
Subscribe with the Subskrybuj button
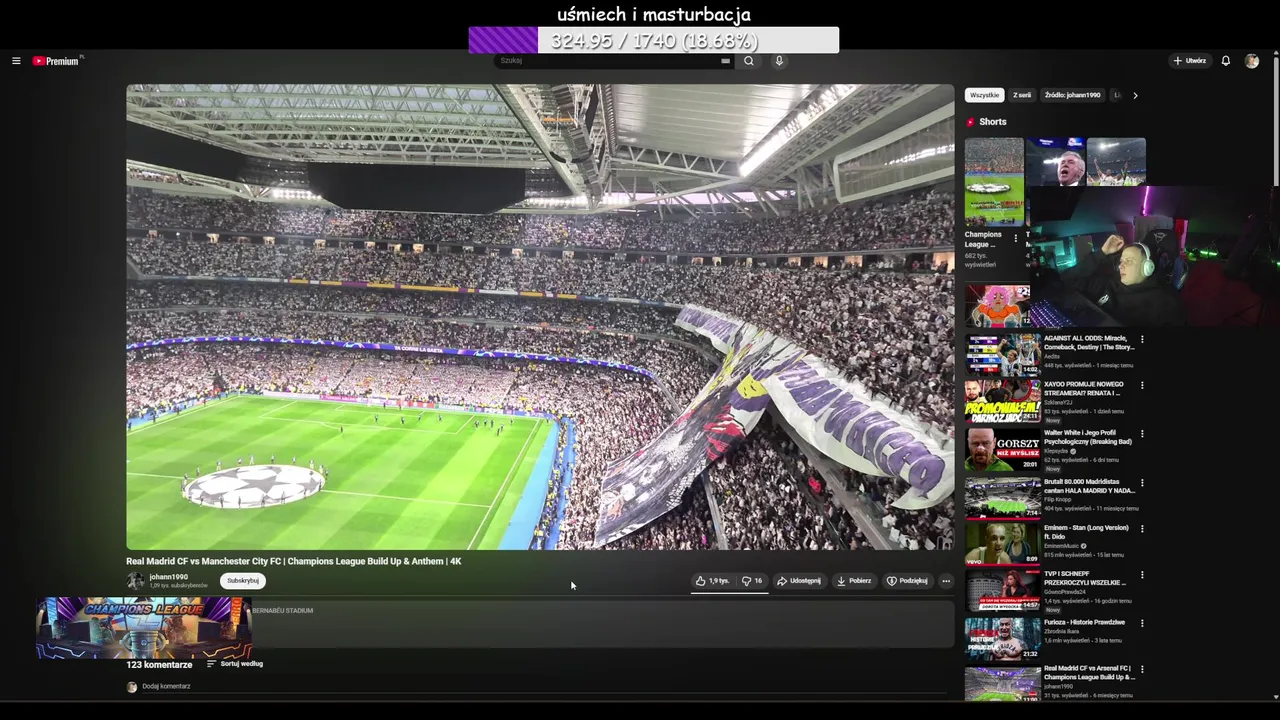243,581
